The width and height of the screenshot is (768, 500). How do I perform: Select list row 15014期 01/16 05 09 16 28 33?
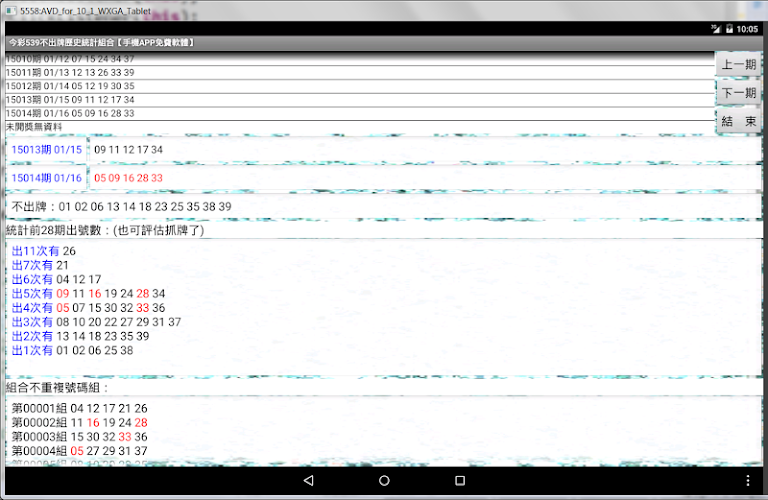[x=360, y=114]
